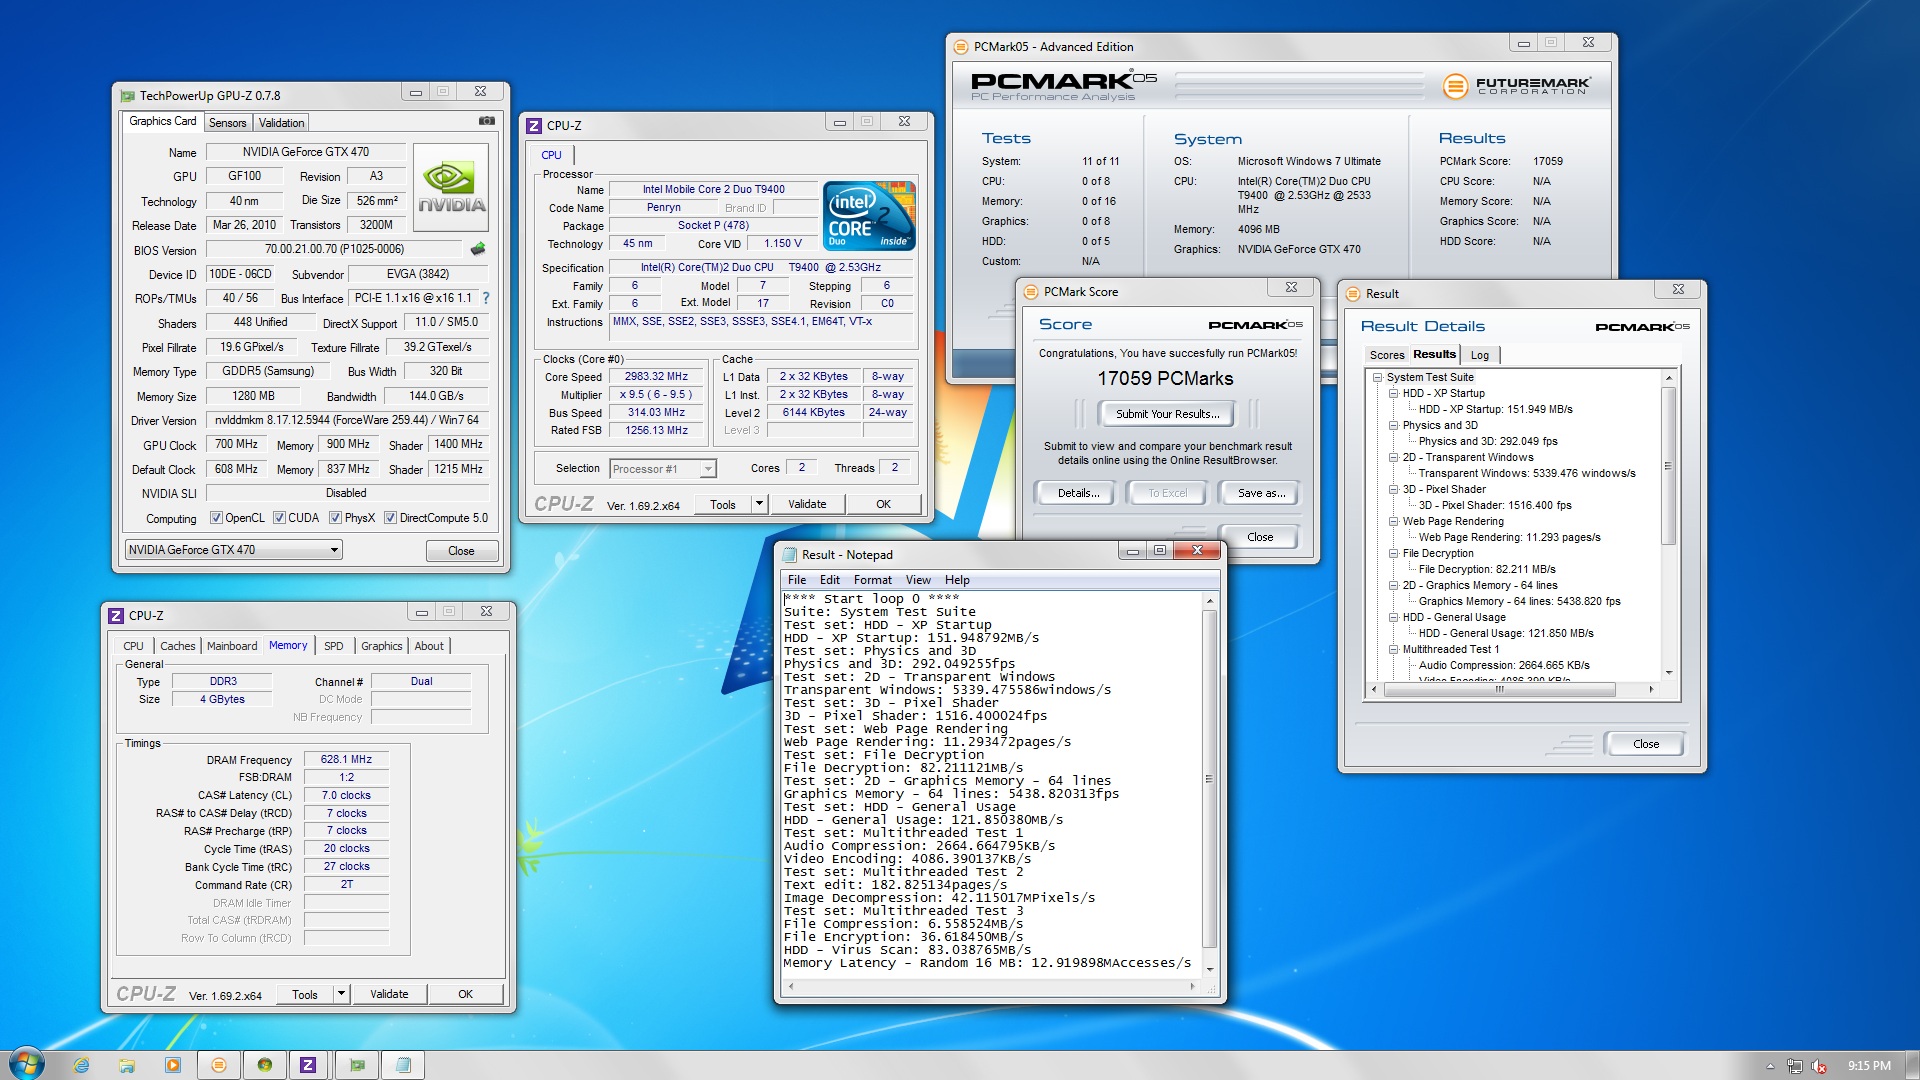Click the GPU-Z title bar icon
This screenshot has height=1080, width=1920.
click(127, 96)
